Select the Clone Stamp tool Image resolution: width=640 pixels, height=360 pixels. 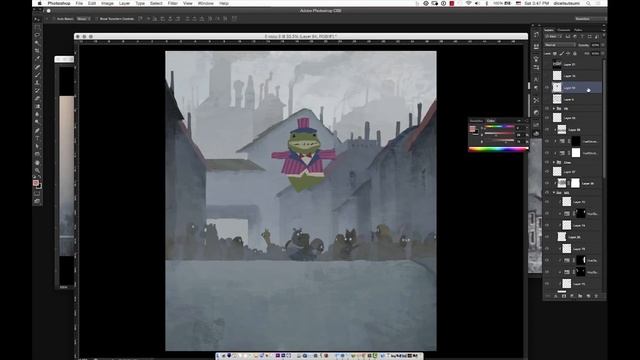point(37,82)
